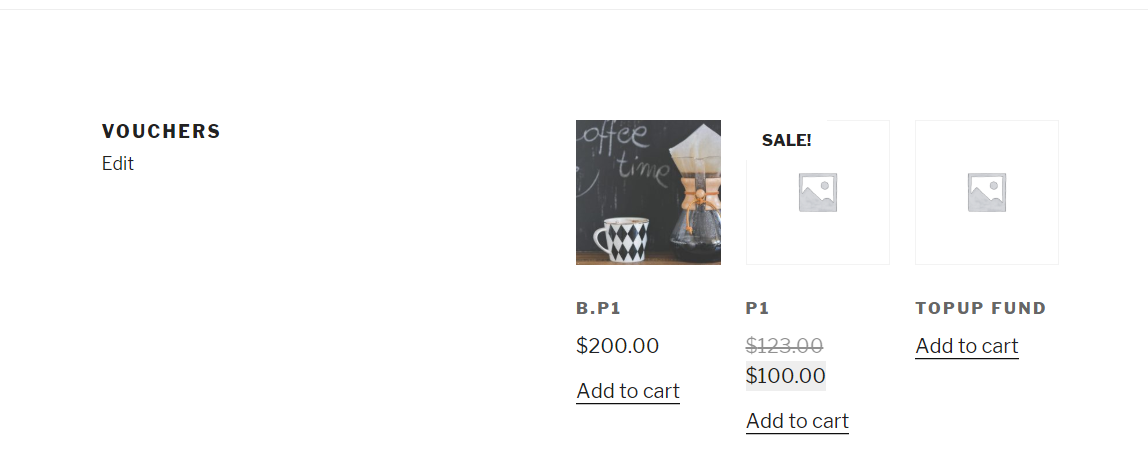Open the P1 product title
This screenshot has height=455, width=1148.
point(757,308)
